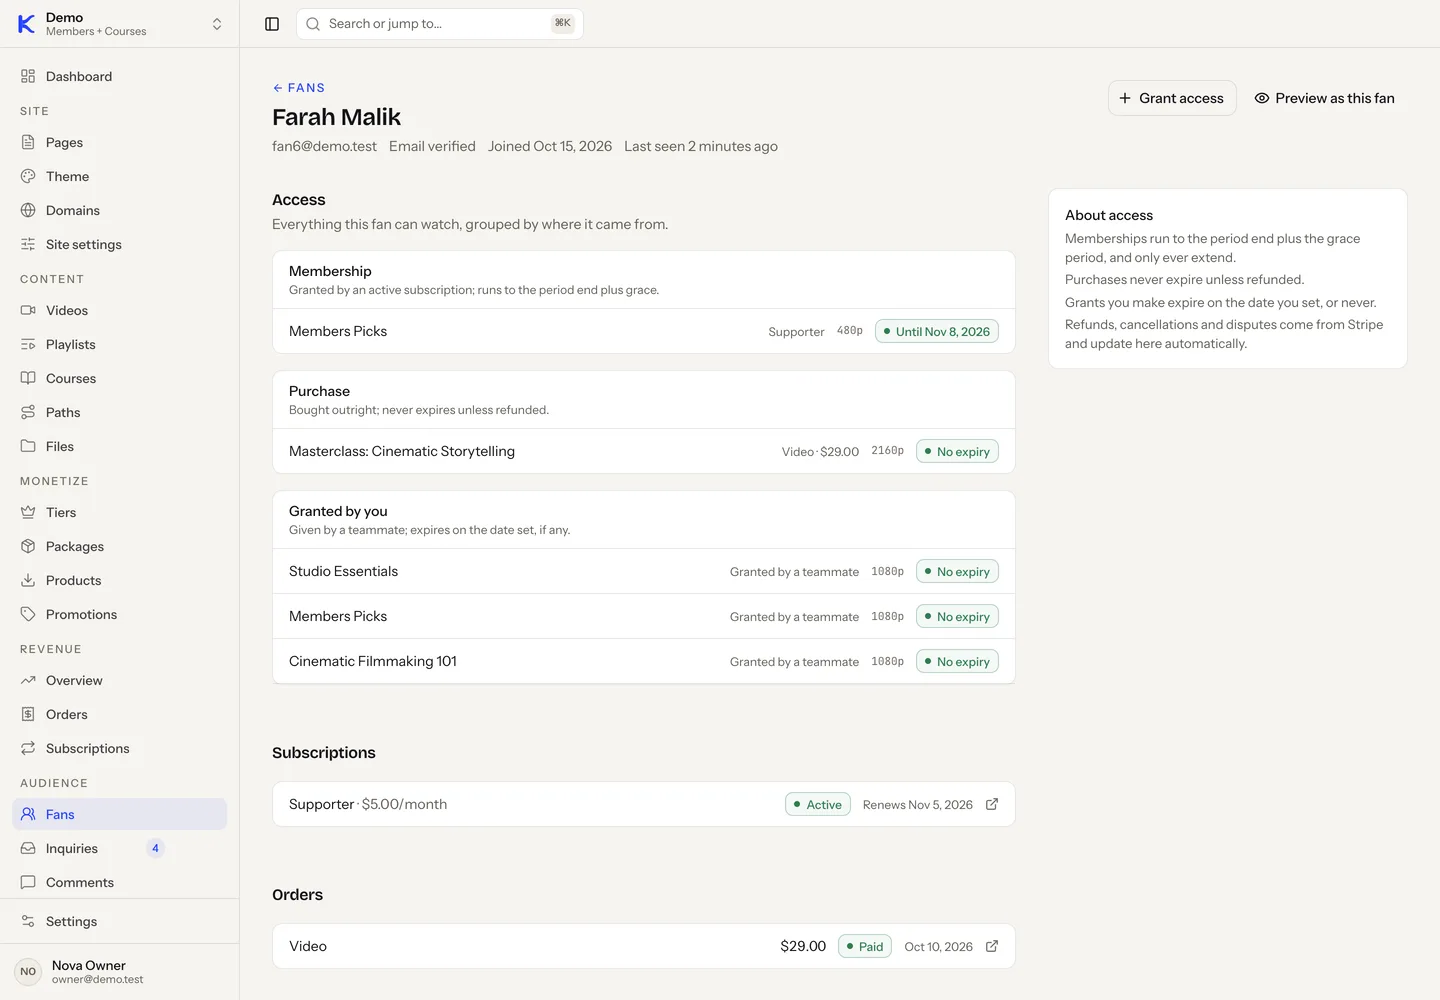Click the Until Nov 8, 2026 badge
The height and width of the screenshot is (1000, 1440).
click(x=937, y=331)
